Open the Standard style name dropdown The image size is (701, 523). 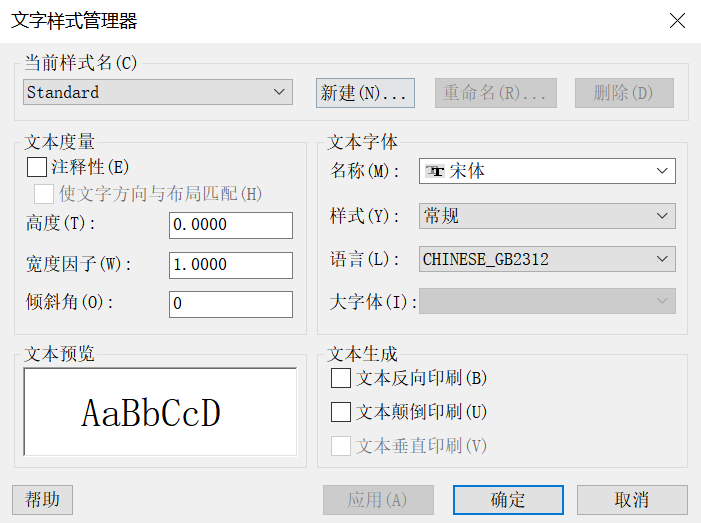click(158, 92)
